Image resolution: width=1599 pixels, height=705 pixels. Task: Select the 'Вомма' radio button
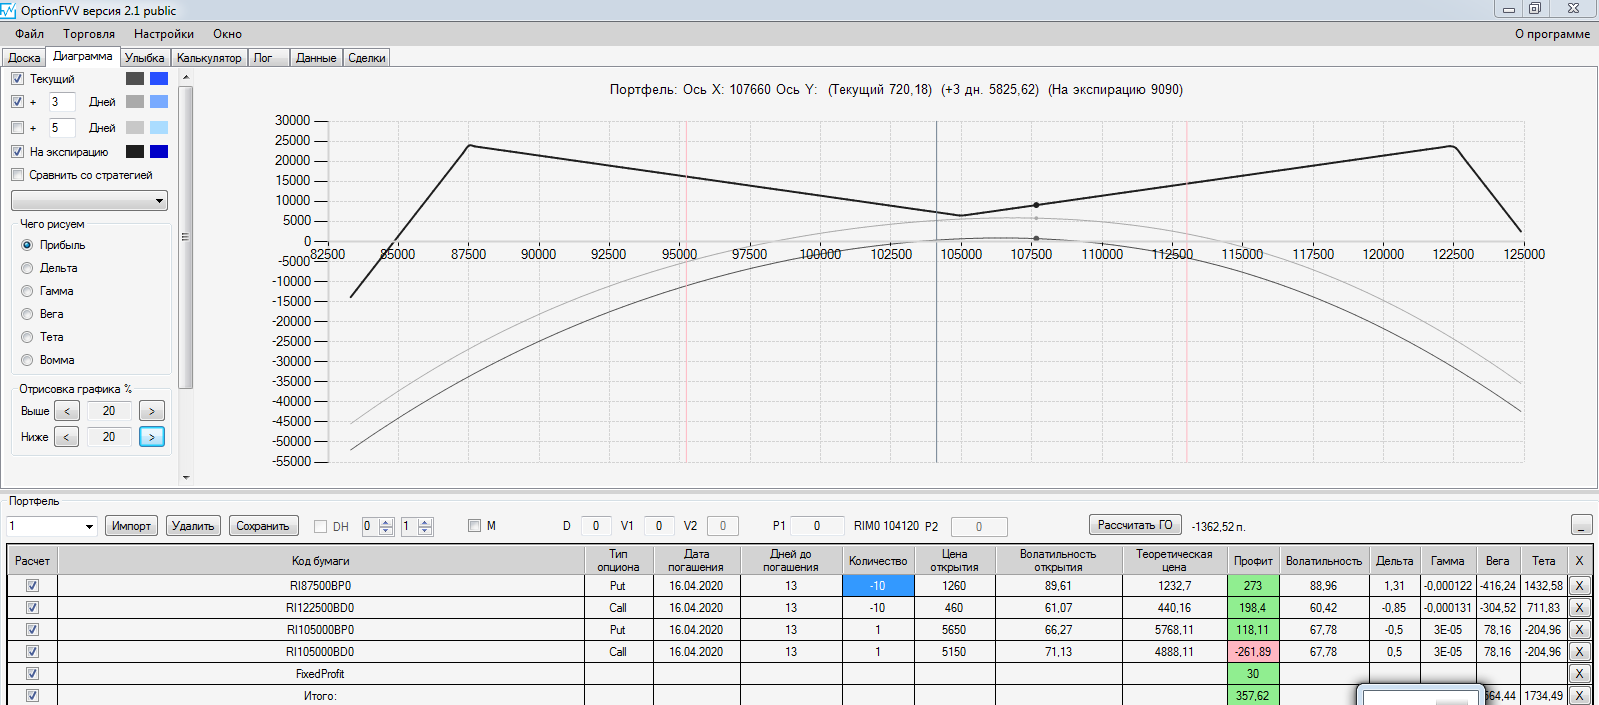pyautogui.click(x=27, y=360)
